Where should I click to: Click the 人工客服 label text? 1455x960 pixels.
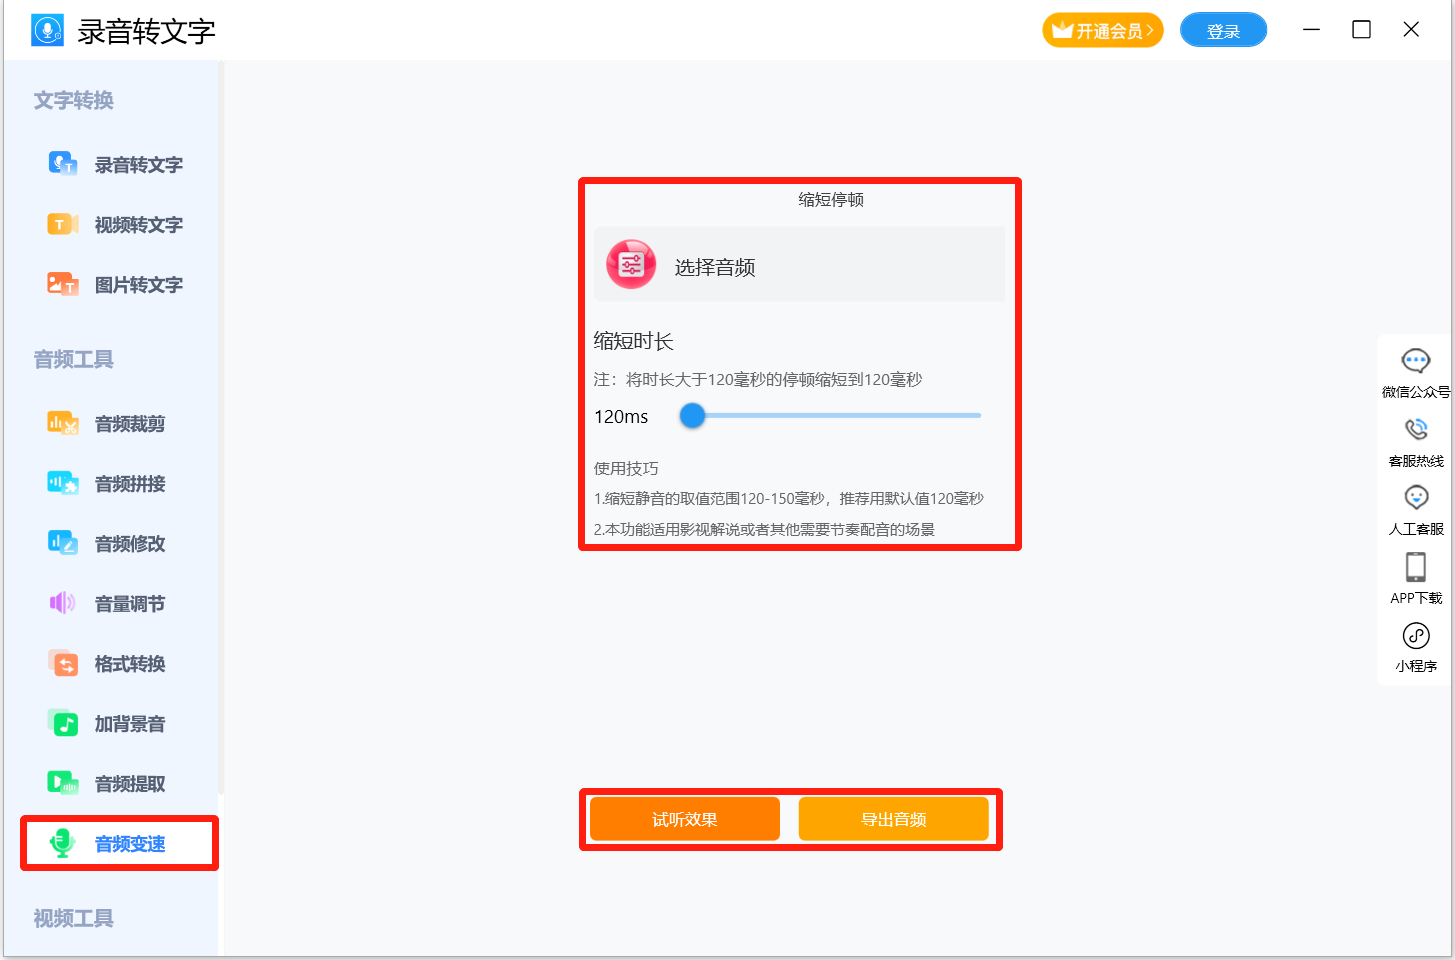pos(1416,529)
